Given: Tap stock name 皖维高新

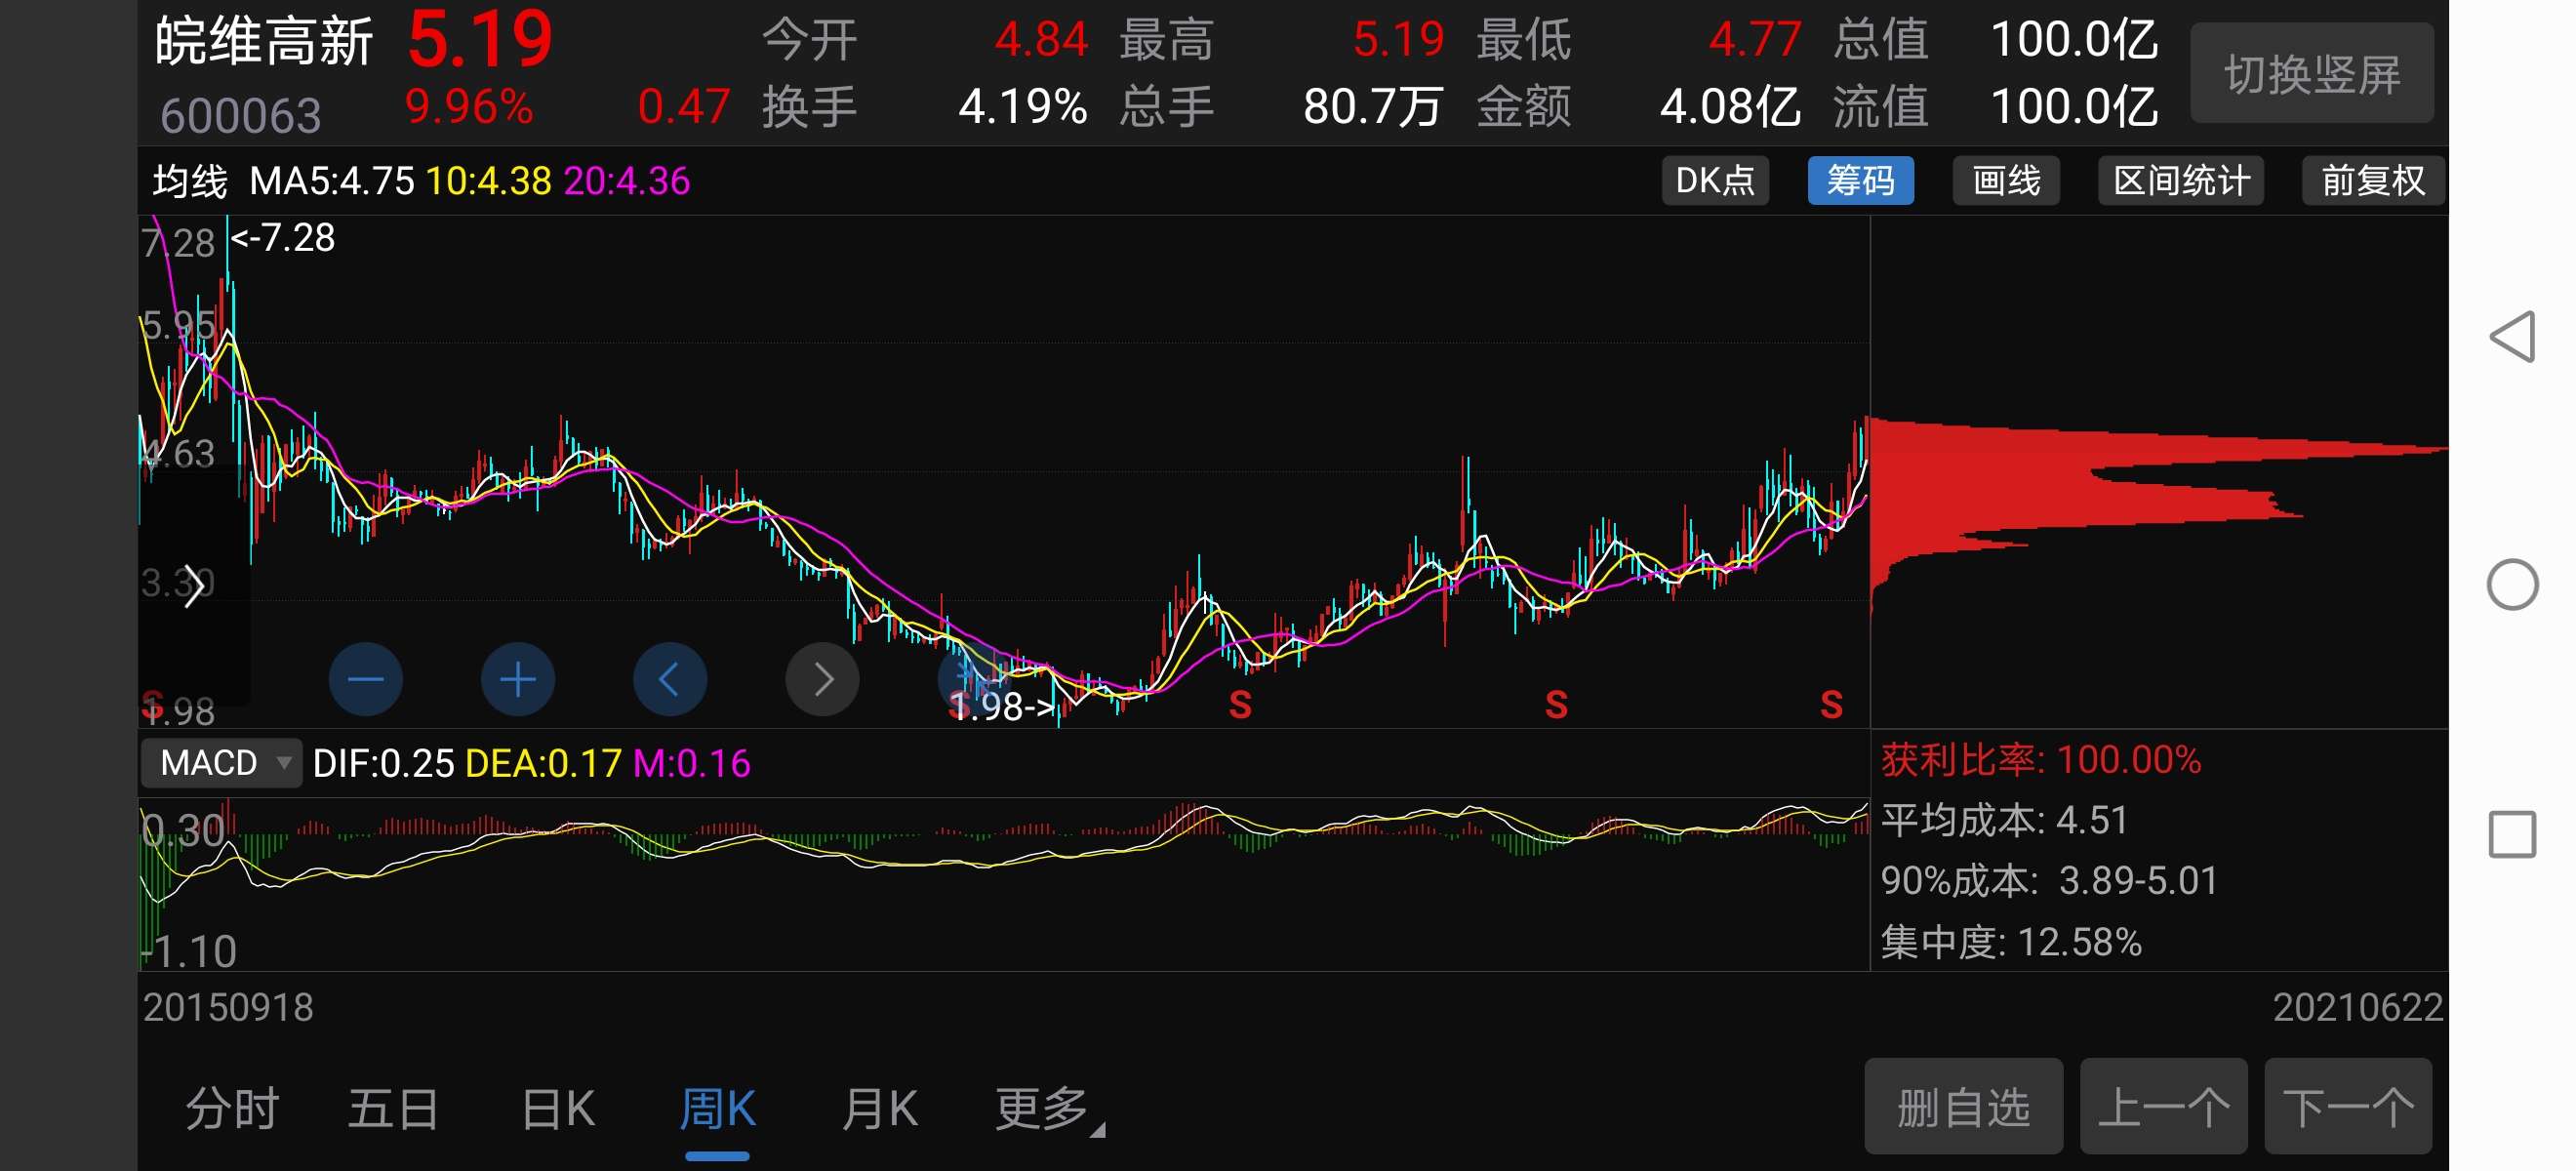Looking at the screenshot, I should (x=264, y=42).
